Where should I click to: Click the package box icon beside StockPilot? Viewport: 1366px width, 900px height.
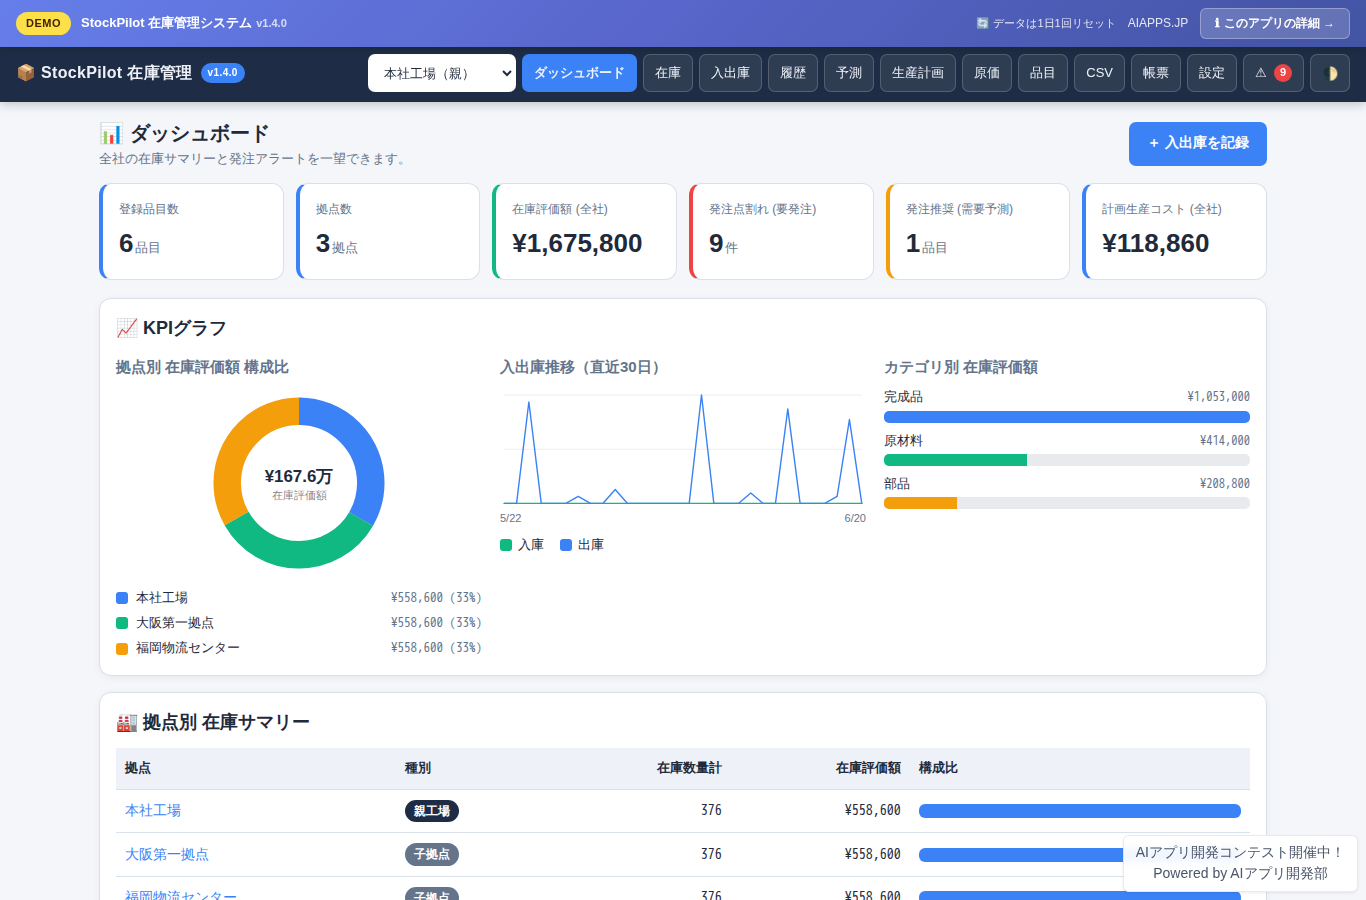tap(26, 73)
